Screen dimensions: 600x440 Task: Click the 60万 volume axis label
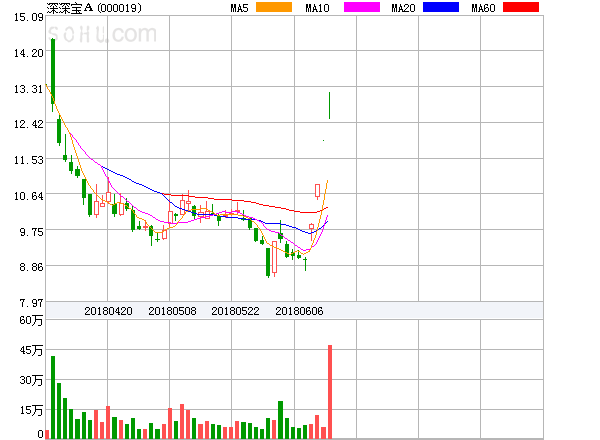(x=31, y=320)
